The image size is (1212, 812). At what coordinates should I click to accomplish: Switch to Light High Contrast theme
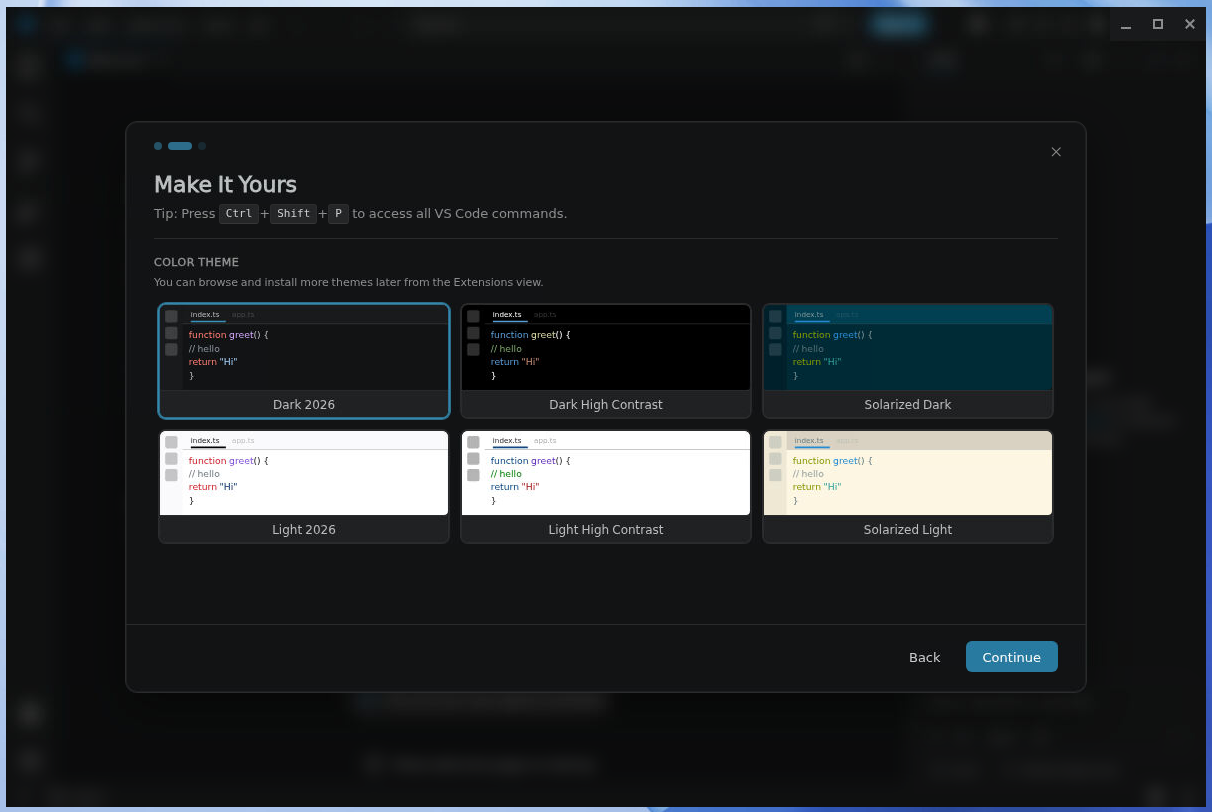[606, 486]
